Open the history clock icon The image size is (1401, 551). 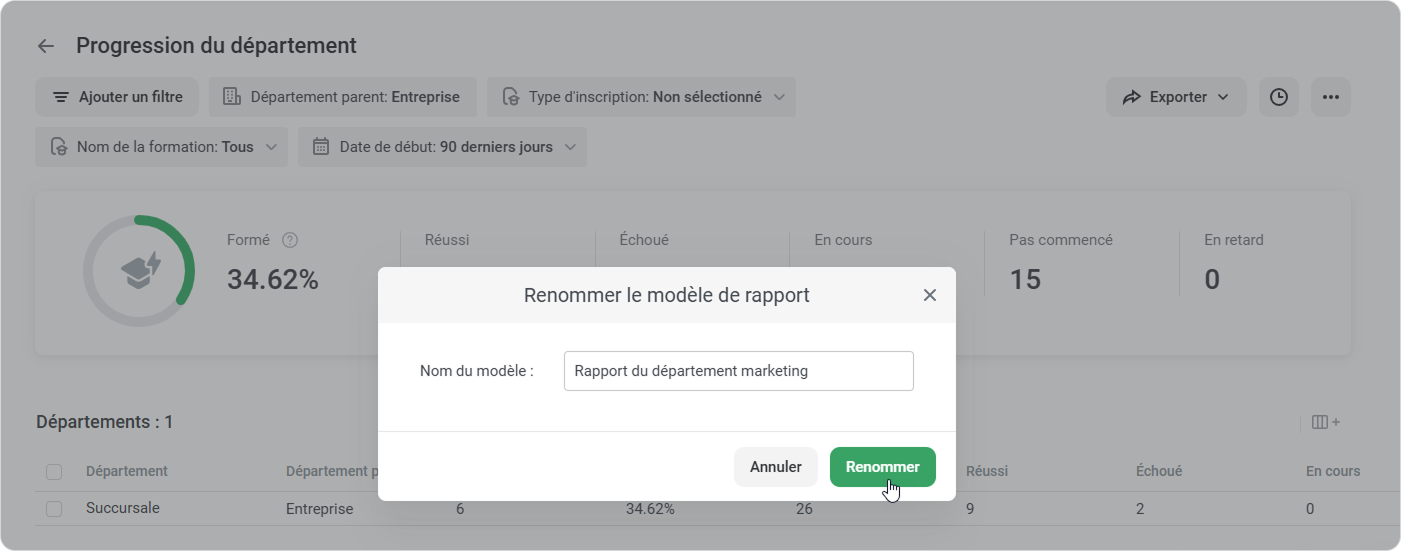[1278, 97]
